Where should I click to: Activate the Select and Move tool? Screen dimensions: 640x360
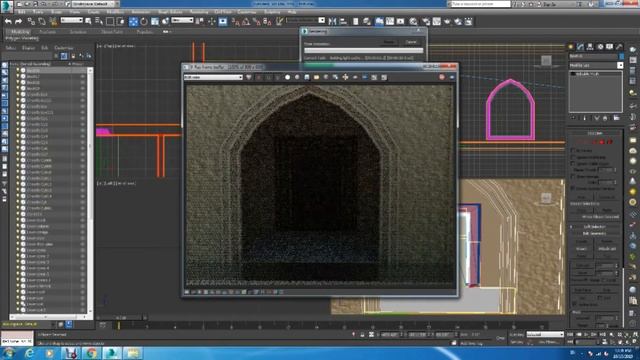[133, 21]
